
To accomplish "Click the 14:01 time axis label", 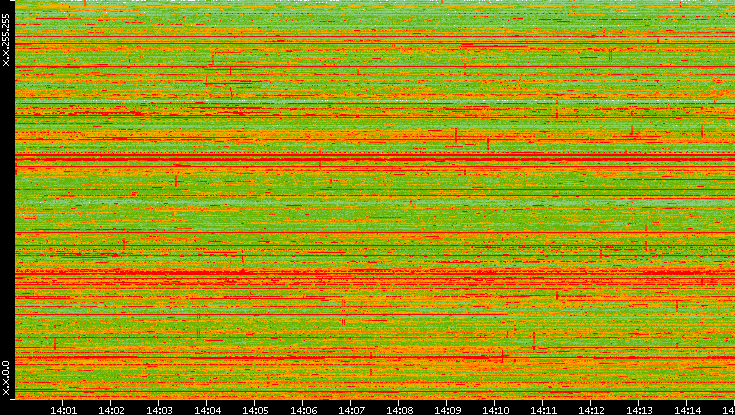I will (63, 410).
